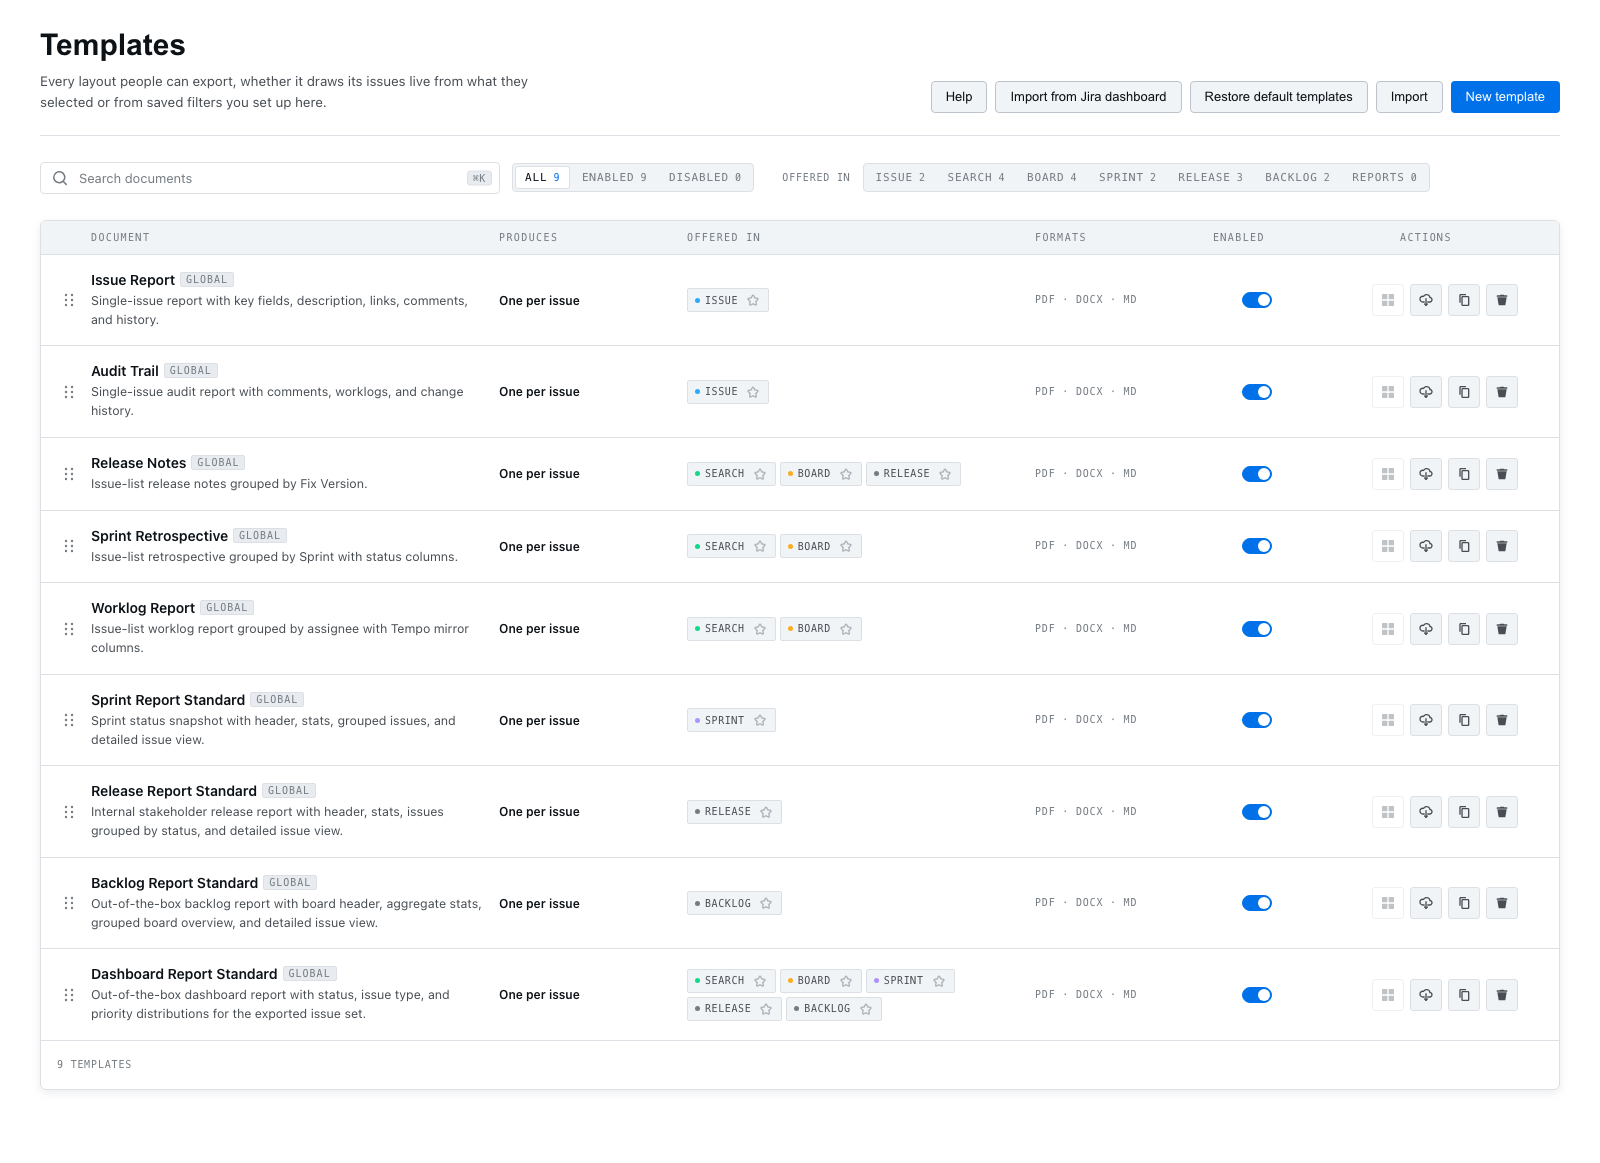
Task: Download the Audit Trail template via cloud icon
Action: click(1425, 392)
